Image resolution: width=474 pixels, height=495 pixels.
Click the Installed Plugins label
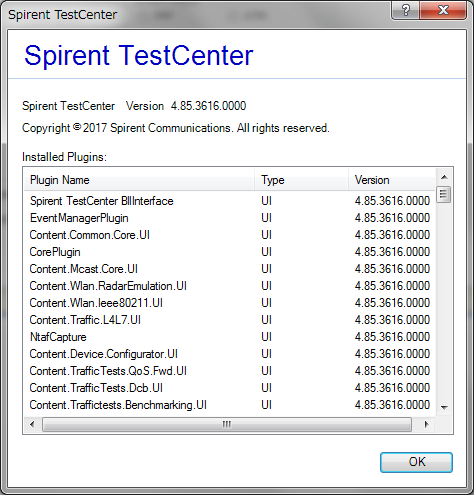pos(64,157)
